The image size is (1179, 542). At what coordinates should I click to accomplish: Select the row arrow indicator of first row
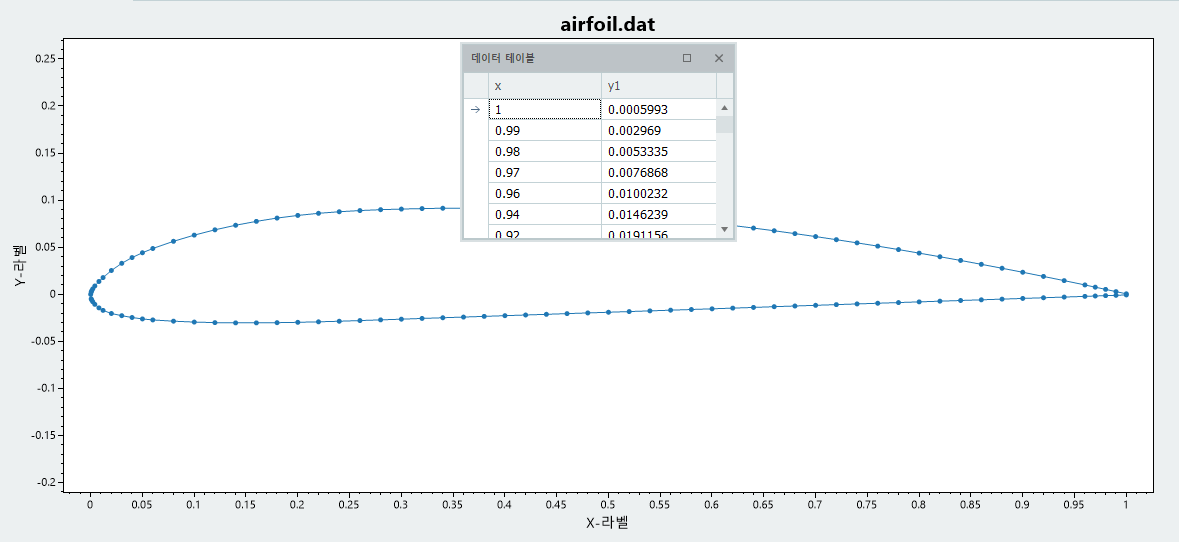[x=475, y=110]
